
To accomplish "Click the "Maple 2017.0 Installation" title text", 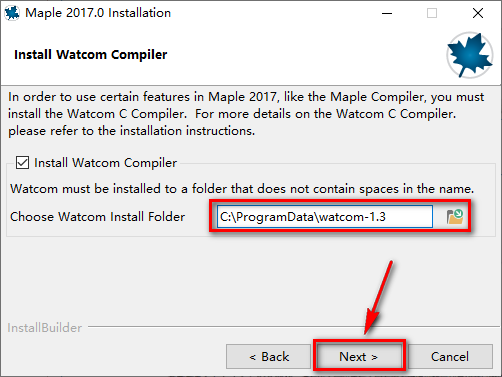I will click(98, 13).
